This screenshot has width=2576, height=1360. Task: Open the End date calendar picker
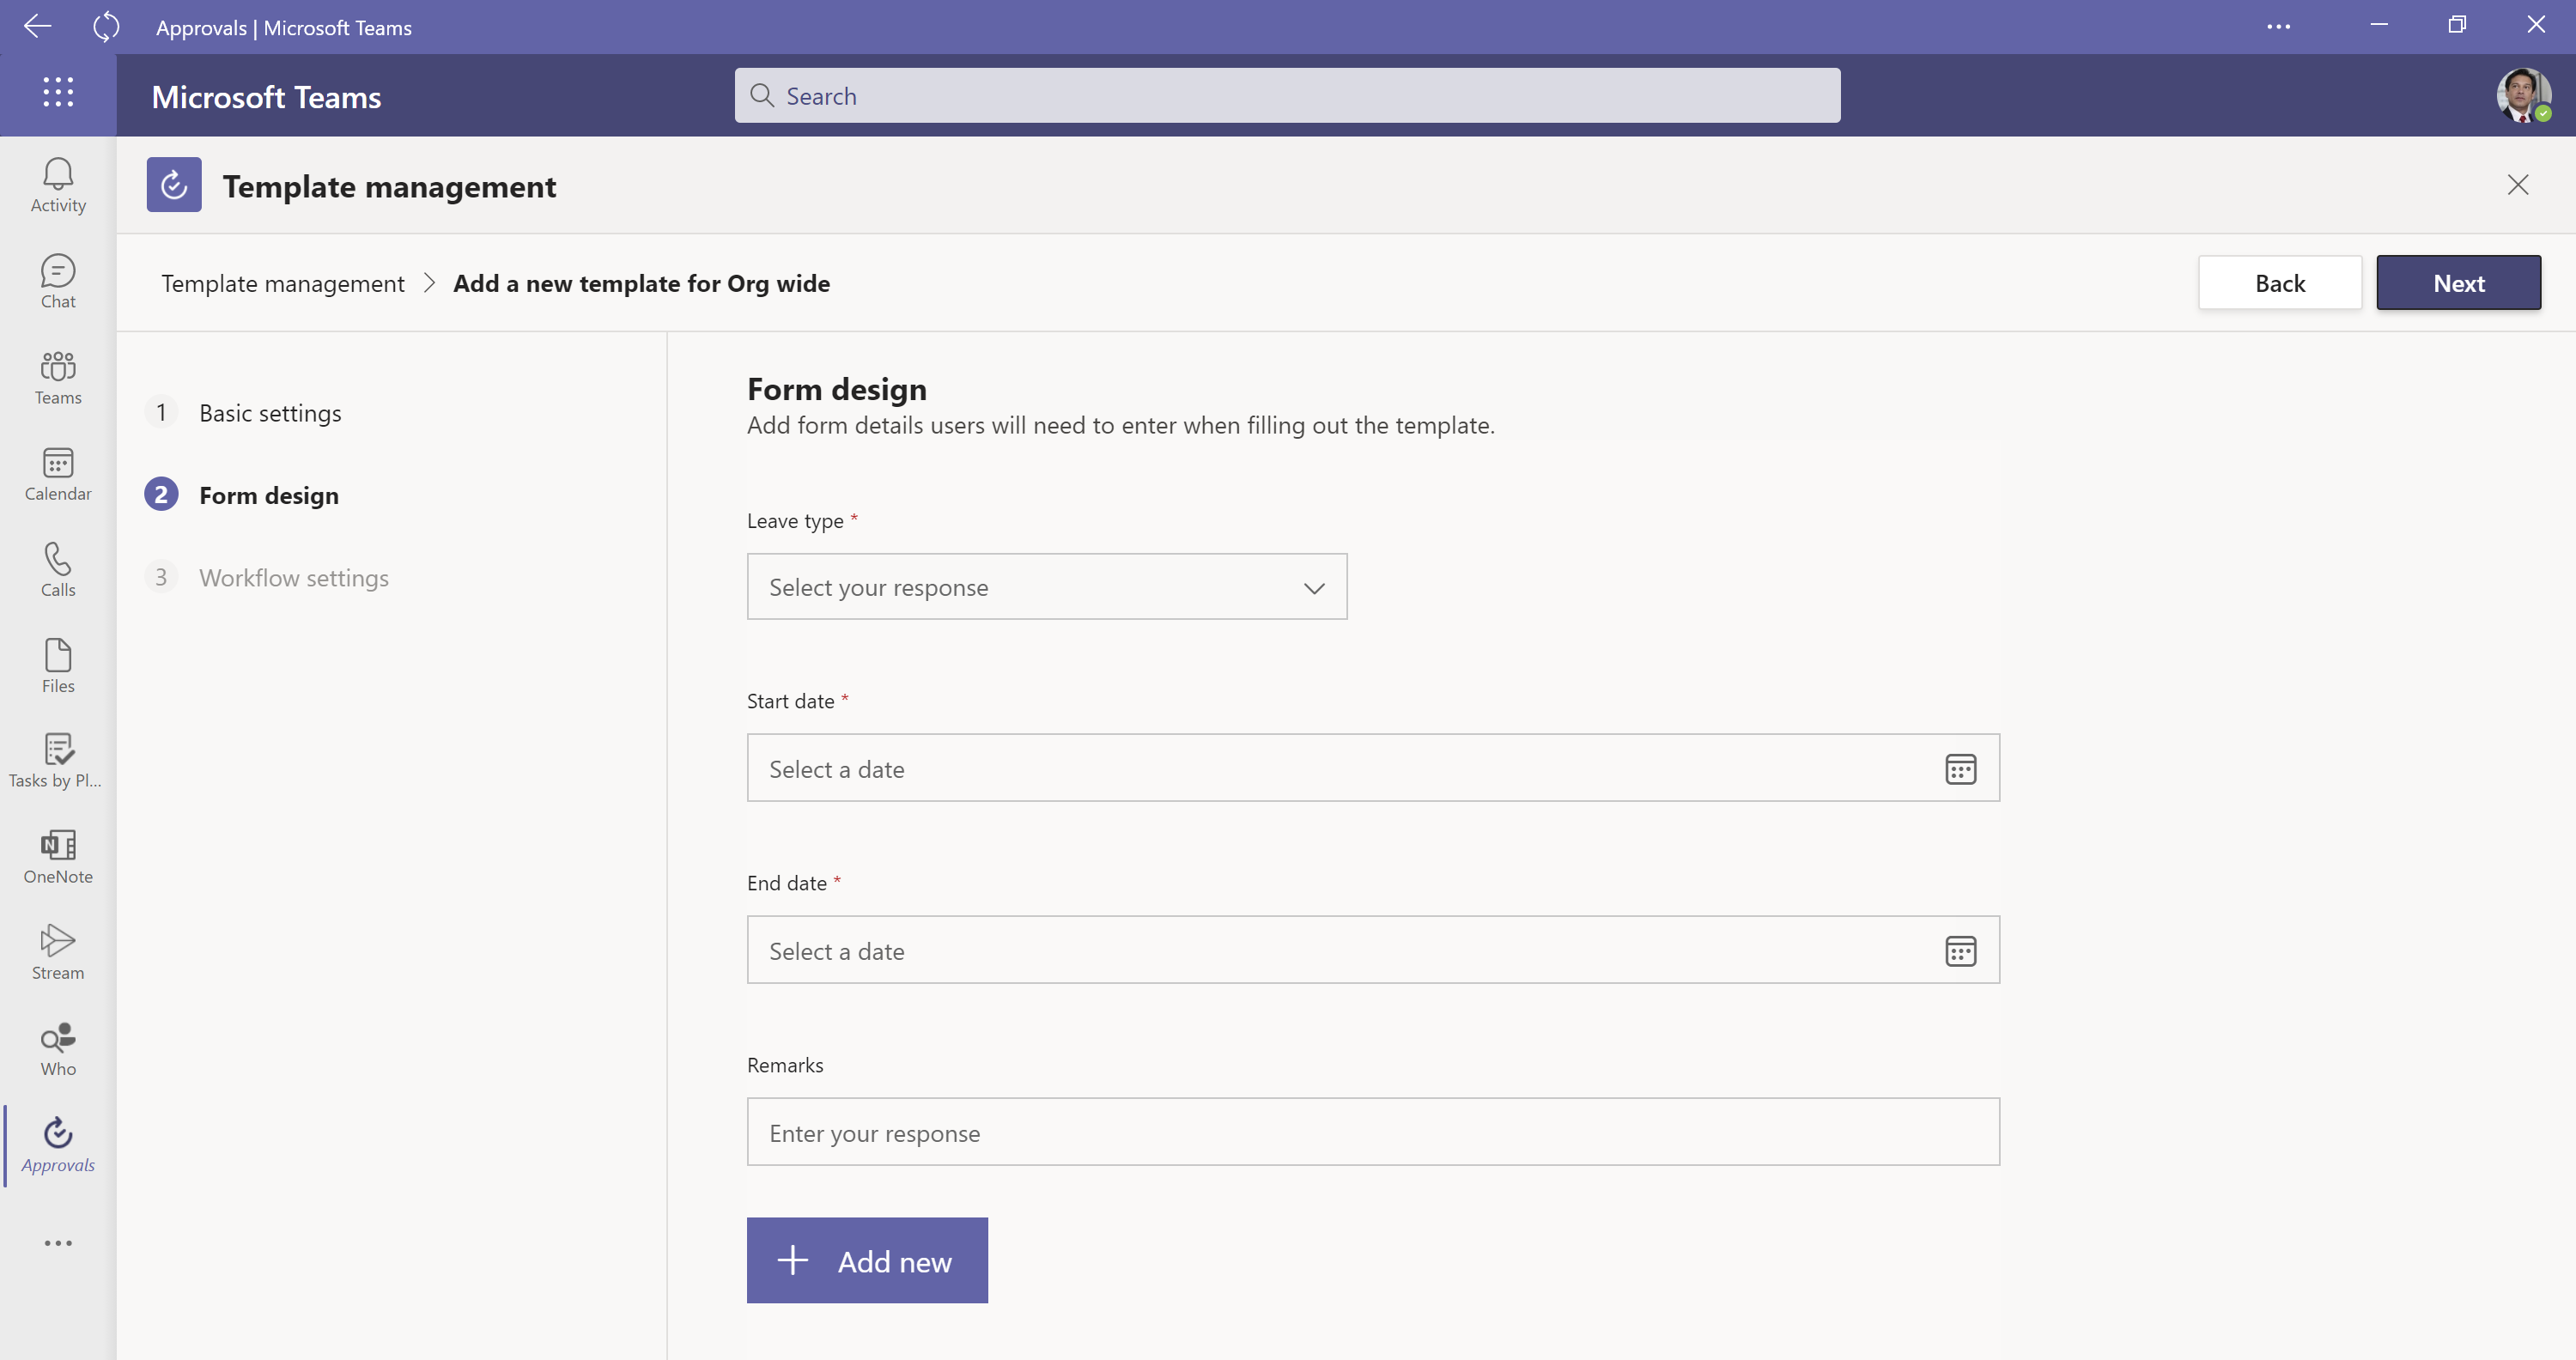pyautogui.click(x=1960, y=951)
